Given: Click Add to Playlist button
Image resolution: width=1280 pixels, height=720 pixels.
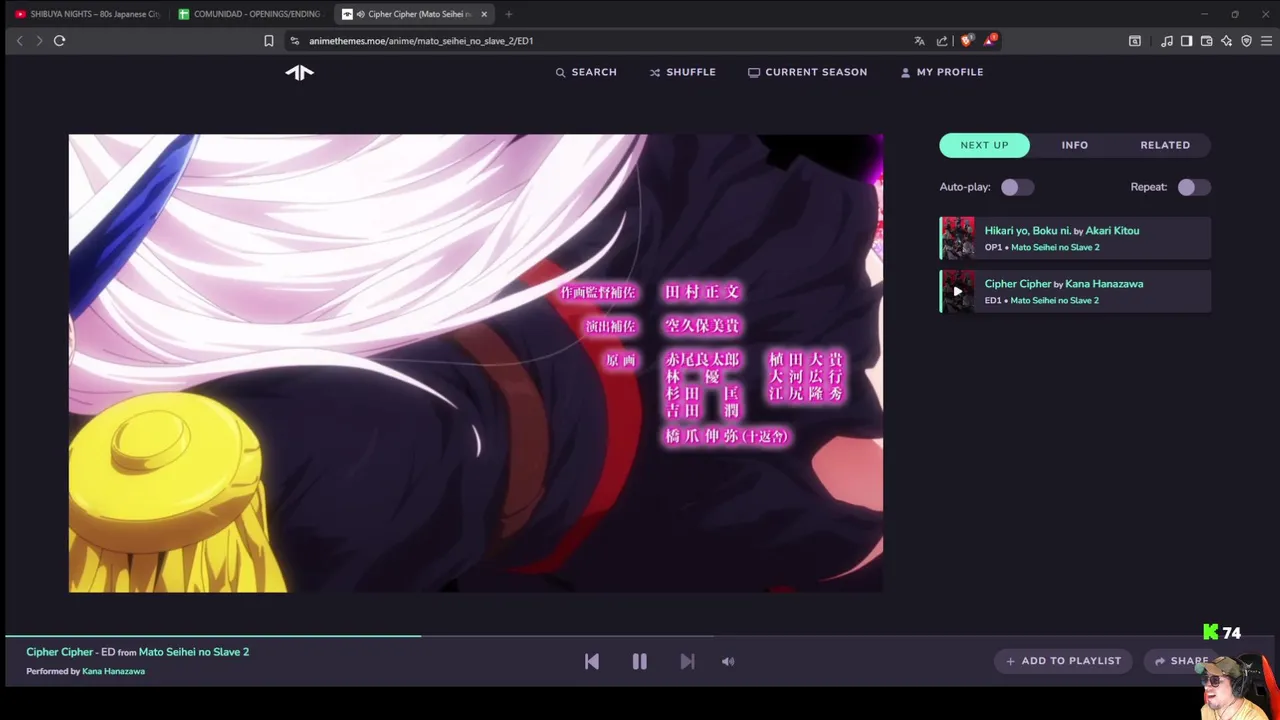Looking at the screenshot, I should 1063,661.
